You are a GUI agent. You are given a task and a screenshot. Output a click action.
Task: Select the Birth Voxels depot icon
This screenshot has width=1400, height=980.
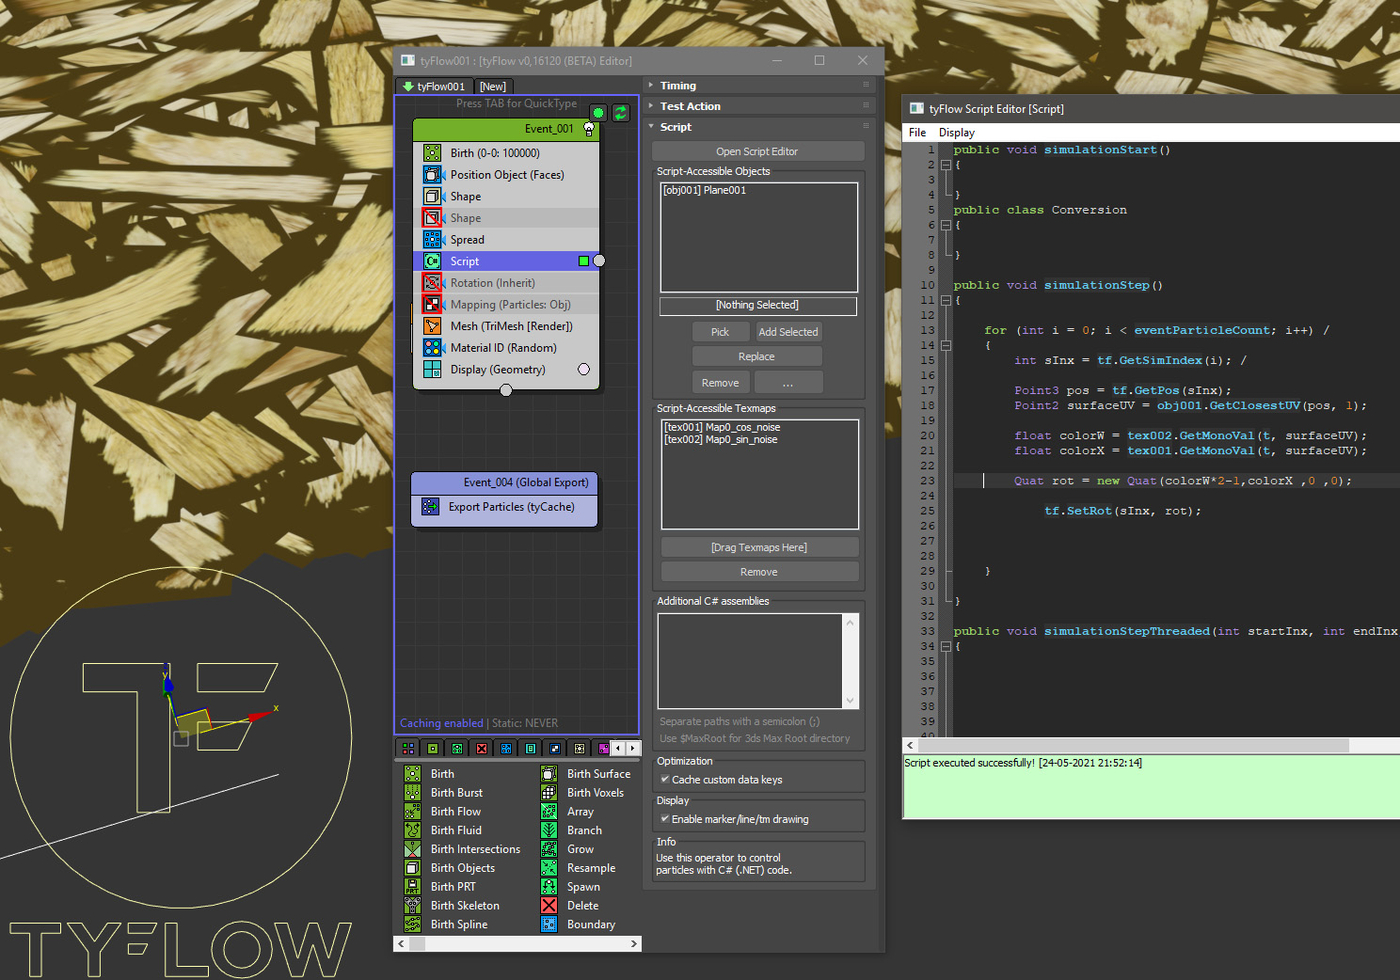point(549,793)
